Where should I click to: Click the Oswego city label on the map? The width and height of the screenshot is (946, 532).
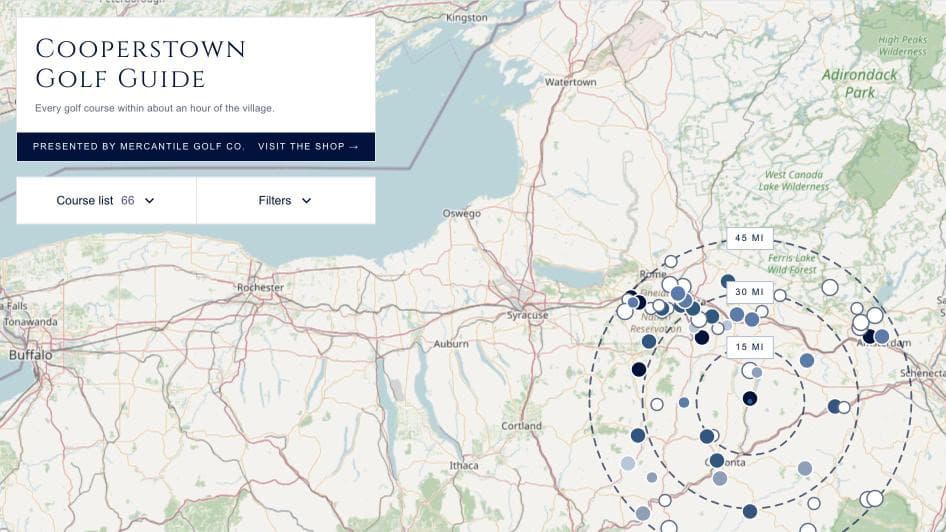(x=462, y=213)
